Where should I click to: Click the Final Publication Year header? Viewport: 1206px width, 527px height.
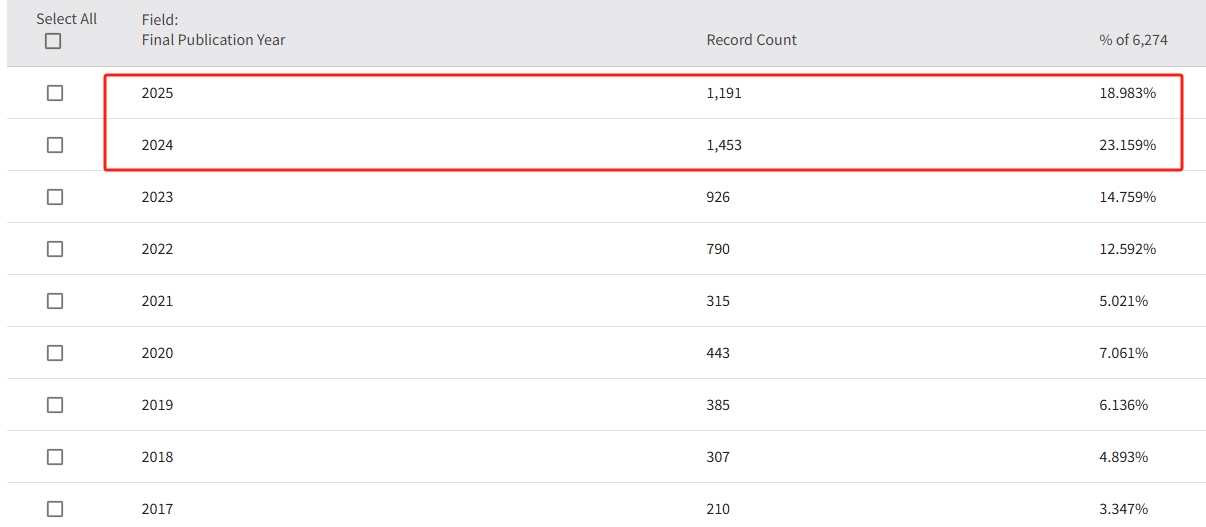[213, 40]
